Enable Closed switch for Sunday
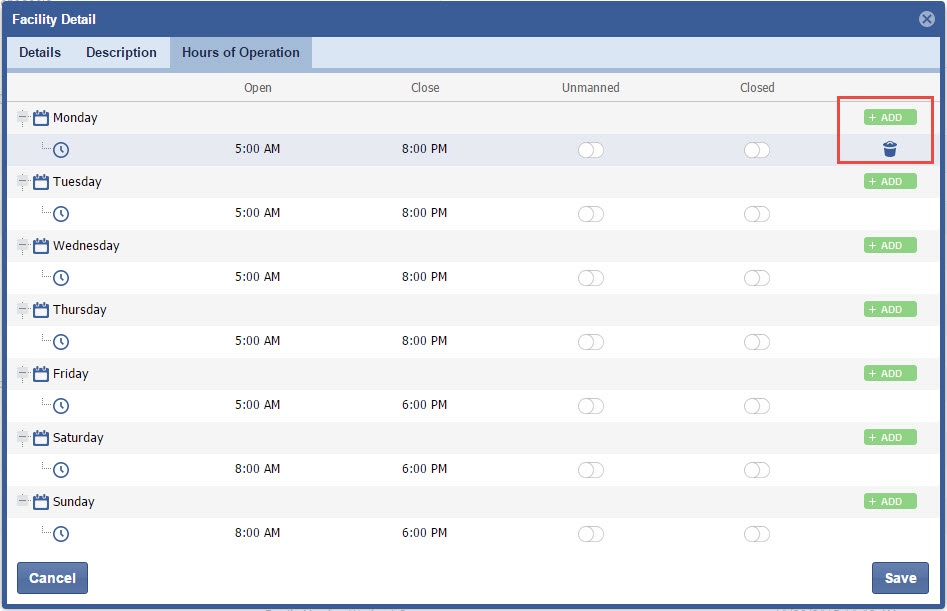 pos(757,534)
